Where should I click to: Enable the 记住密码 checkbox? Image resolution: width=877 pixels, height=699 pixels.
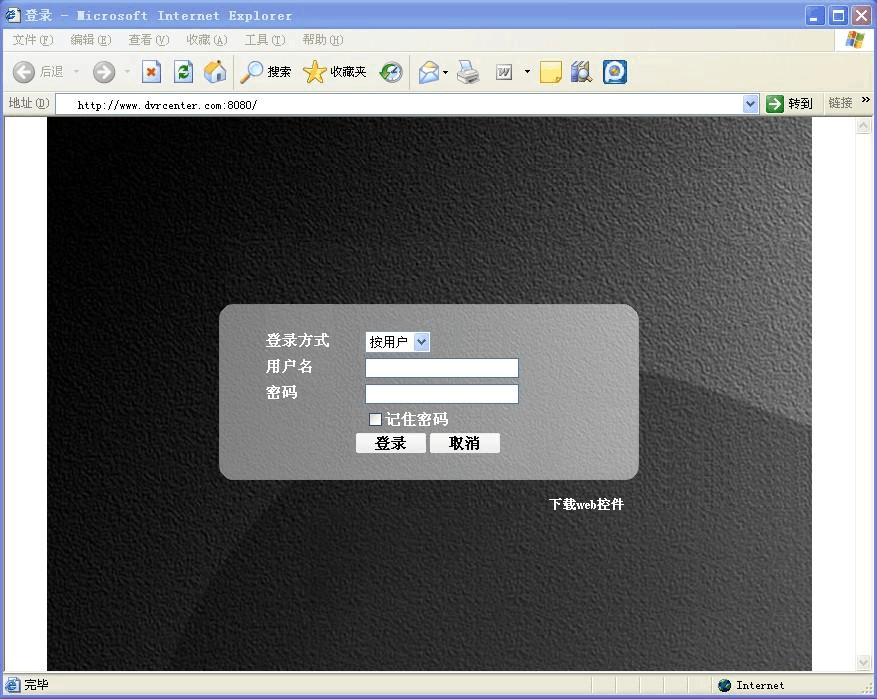376,419
